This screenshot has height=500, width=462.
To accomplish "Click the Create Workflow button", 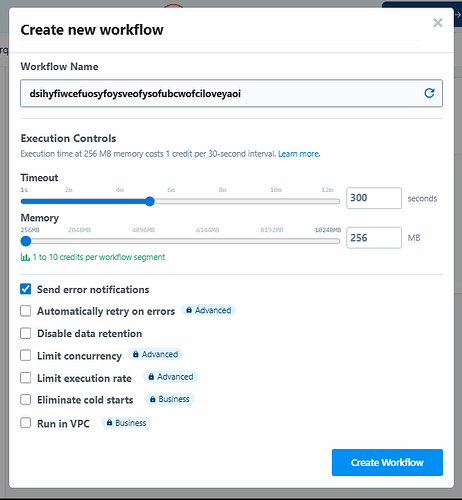I will pyautogui.click(x=387, y=462).
